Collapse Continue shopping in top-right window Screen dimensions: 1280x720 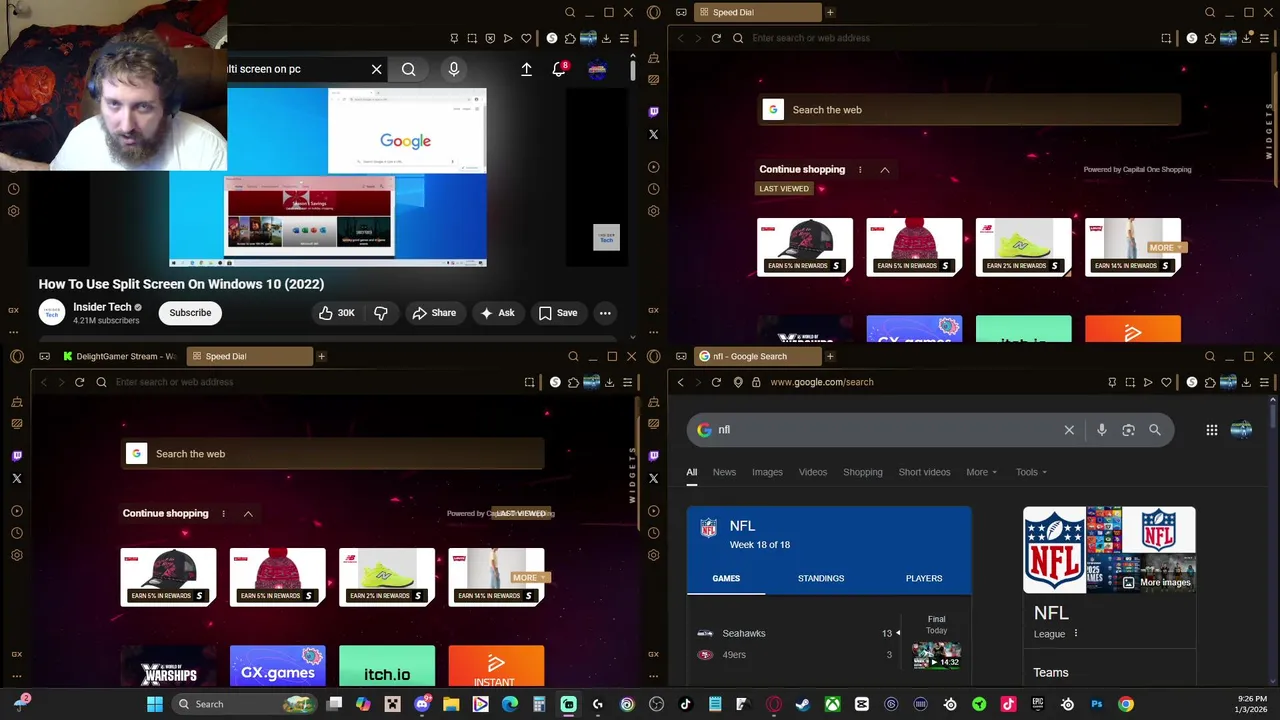[x=884, y=170]
